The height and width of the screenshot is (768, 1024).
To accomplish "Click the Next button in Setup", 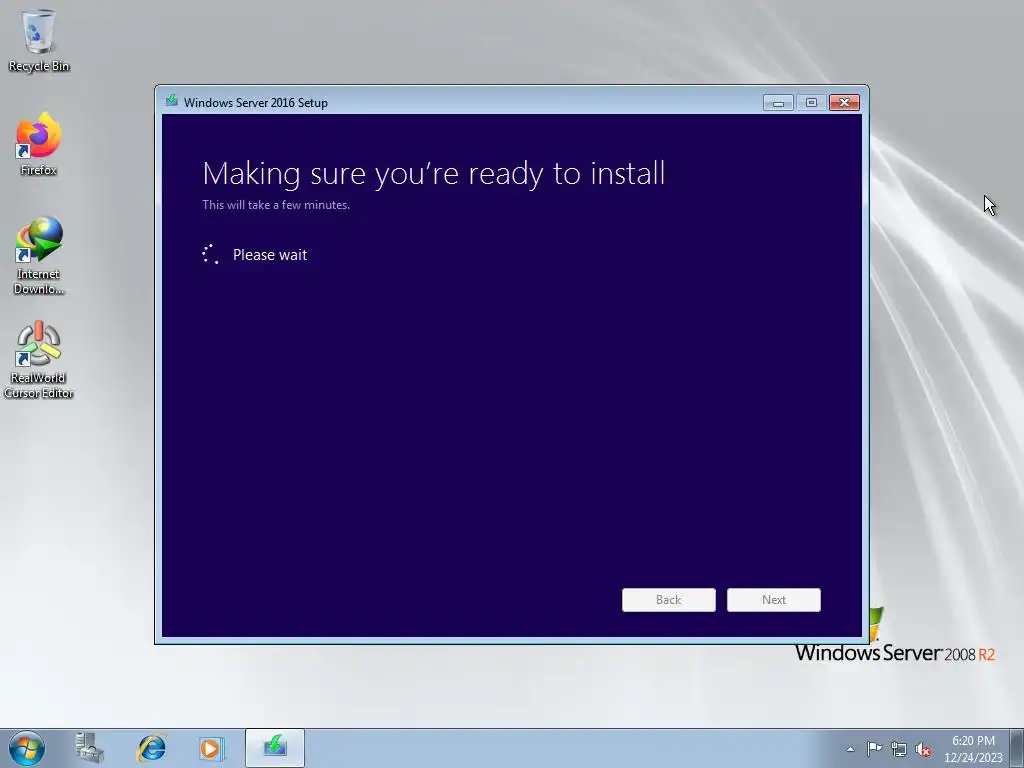I will pyautogui.click(x=774, y=600).
